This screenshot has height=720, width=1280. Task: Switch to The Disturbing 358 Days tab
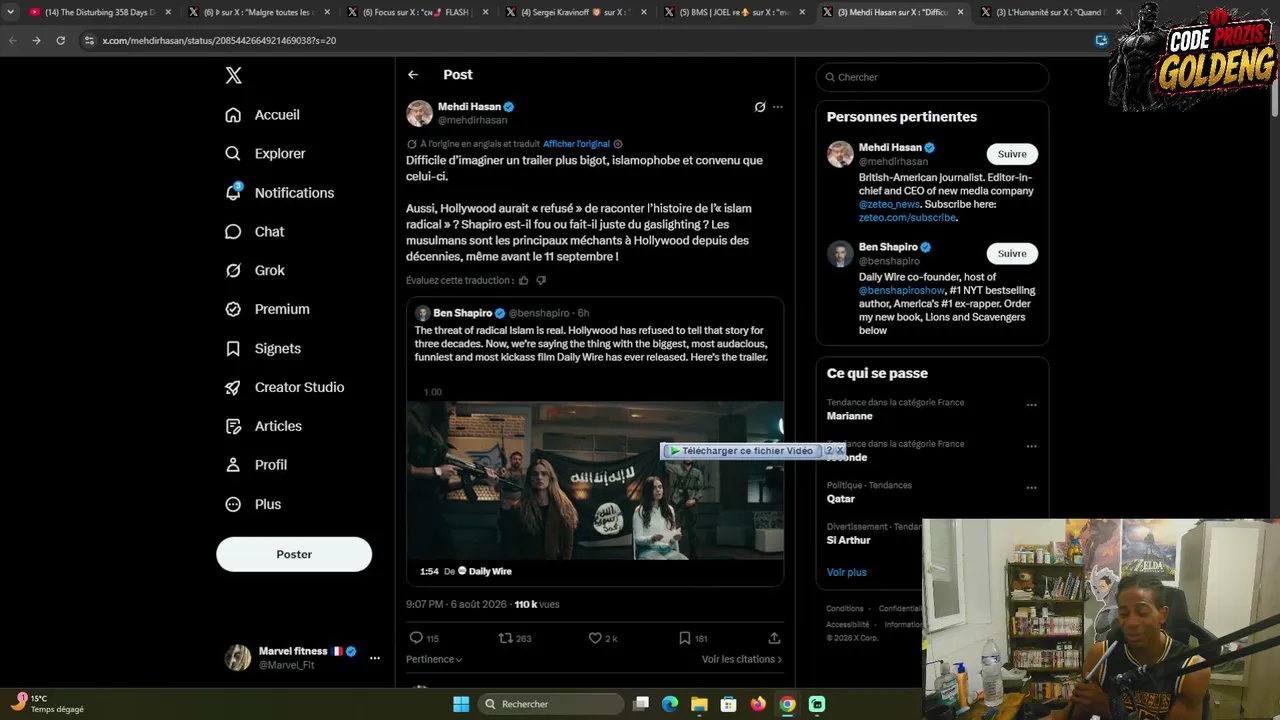(101, 12)
